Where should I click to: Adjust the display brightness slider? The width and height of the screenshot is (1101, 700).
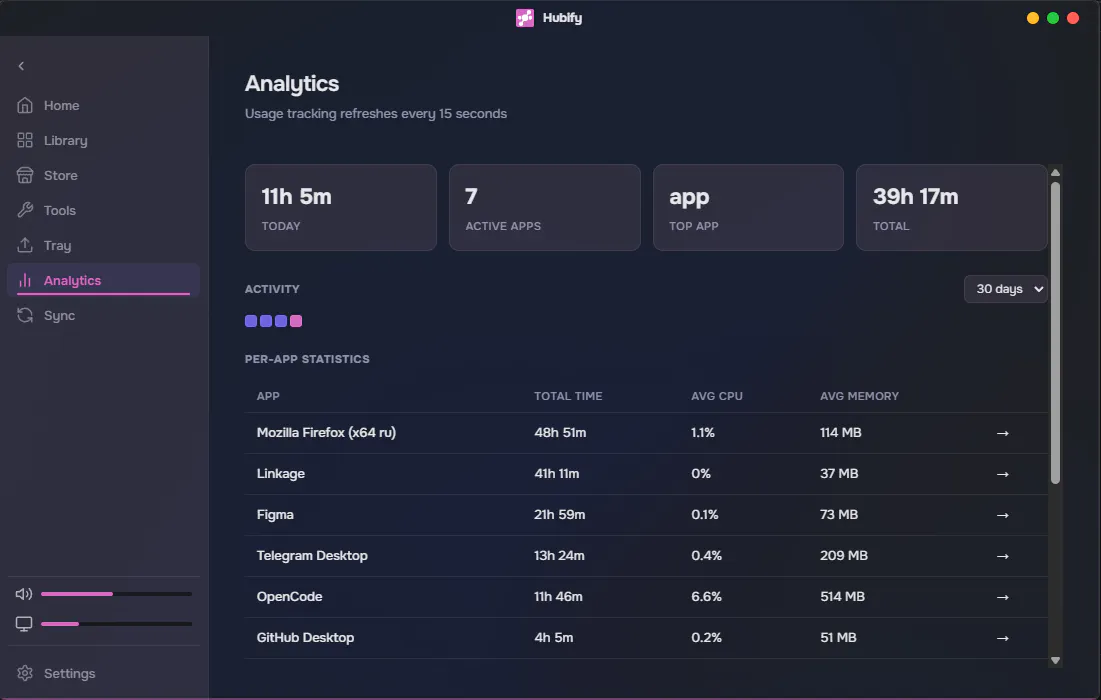(116, 623)
